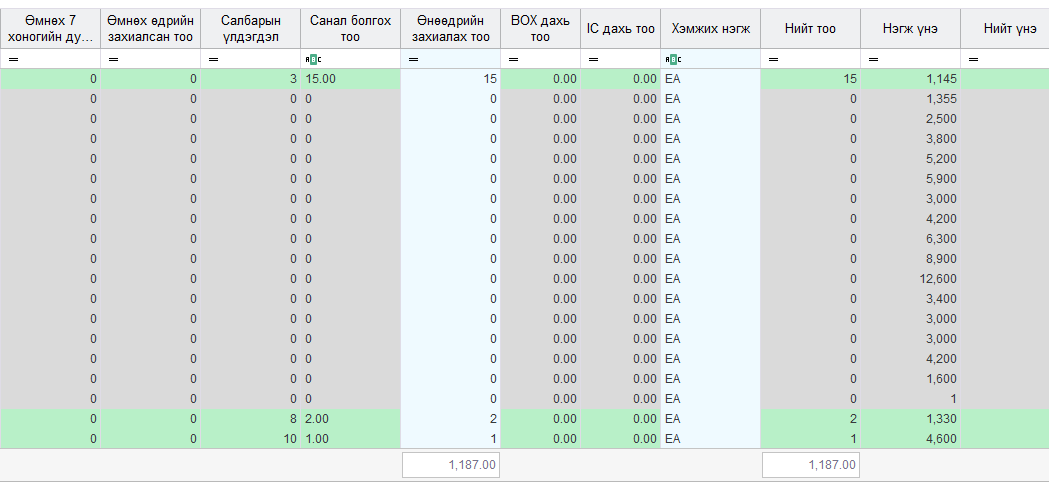Click the Салбарын үлдэгдэл column header

click(250, 29)
